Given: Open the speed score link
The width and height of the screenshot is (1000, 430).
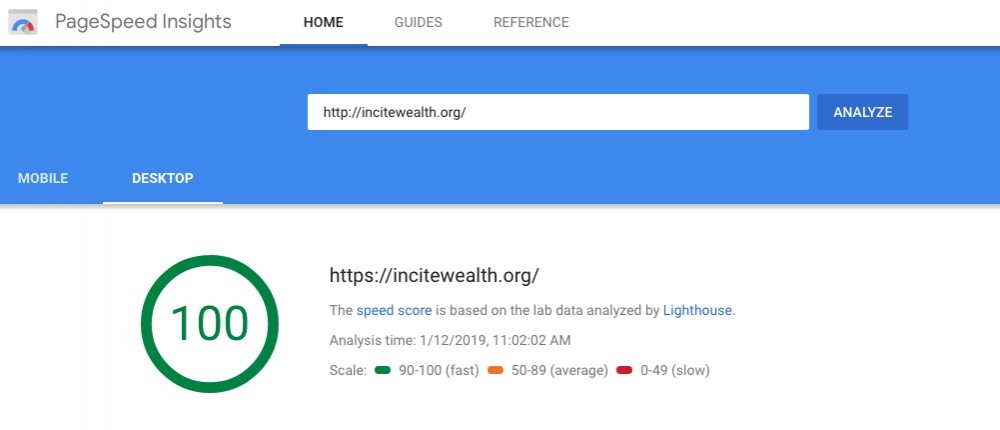Looking at the screenshot, I should pyautogui.click(x=394, y=311).
